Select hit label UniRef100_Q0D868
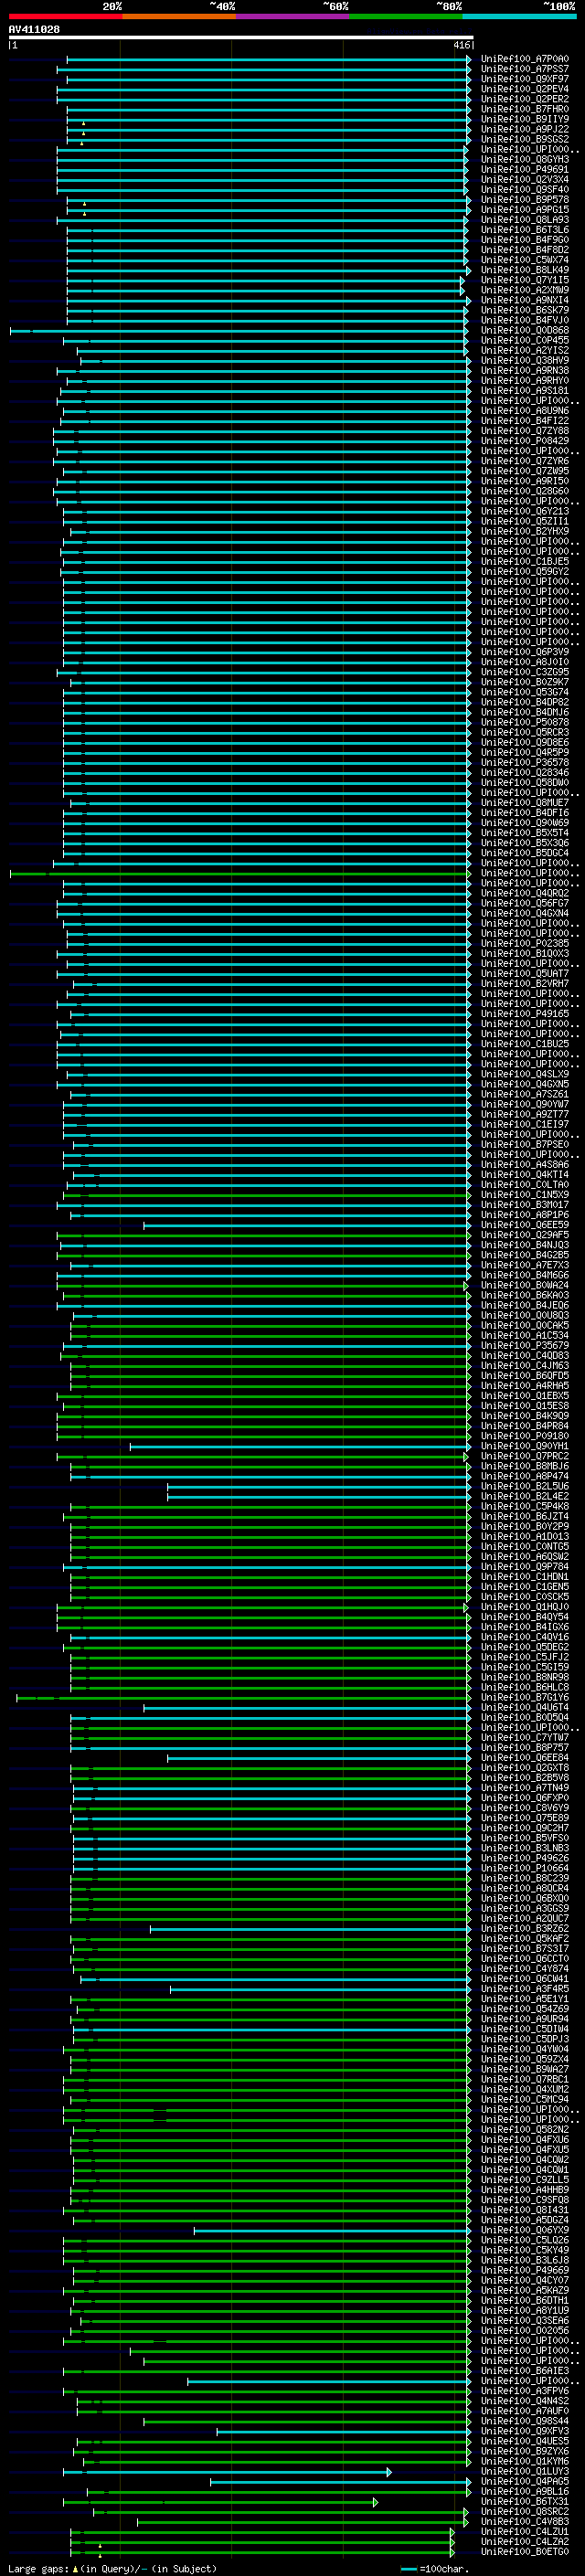585x2576 pixels. click(x=524, y=330)
